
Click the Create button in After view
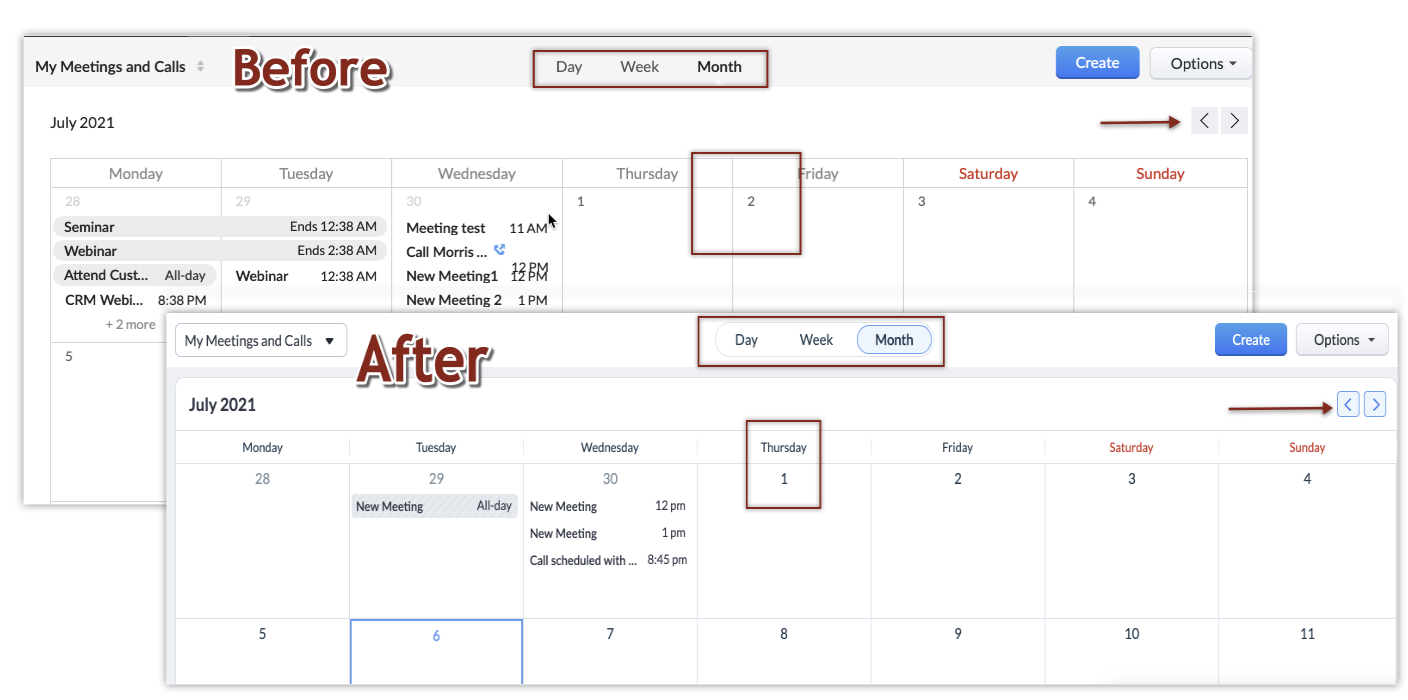tap(1250, 340)
